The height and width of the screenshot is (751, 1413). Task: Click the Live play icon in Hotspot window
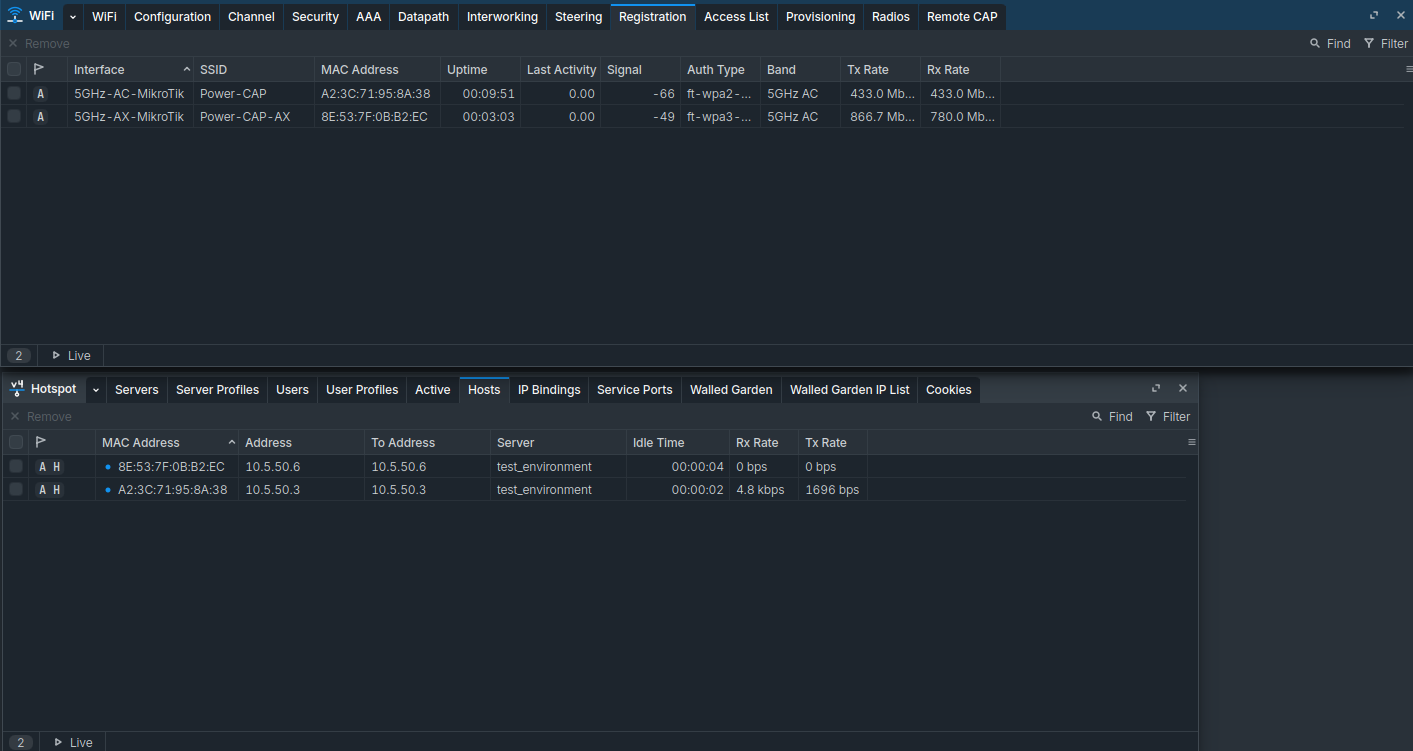click(x=58, y=742)
